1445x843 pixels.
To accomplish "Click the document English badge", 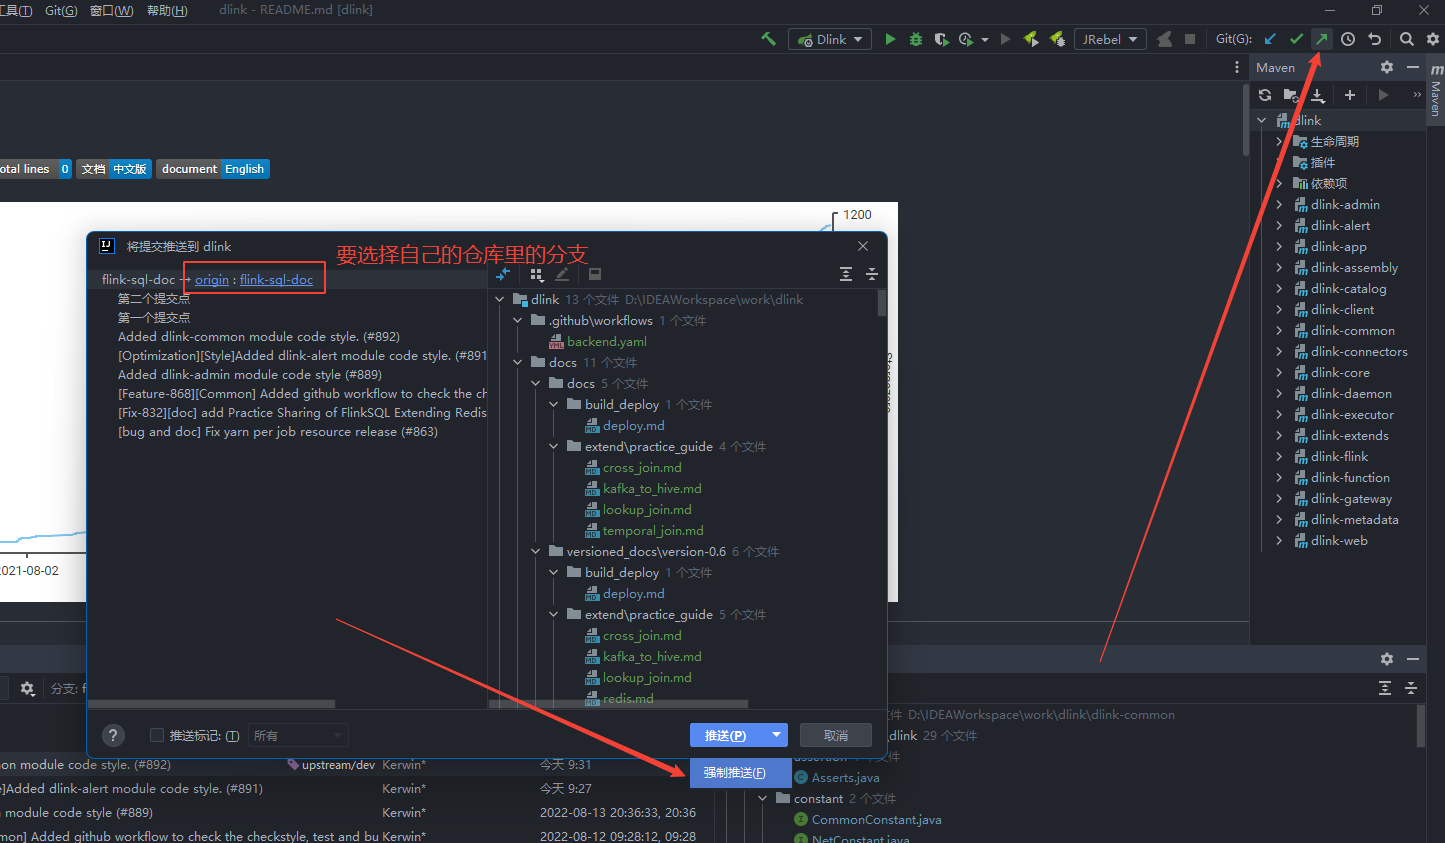I will (x=213, y=169).
